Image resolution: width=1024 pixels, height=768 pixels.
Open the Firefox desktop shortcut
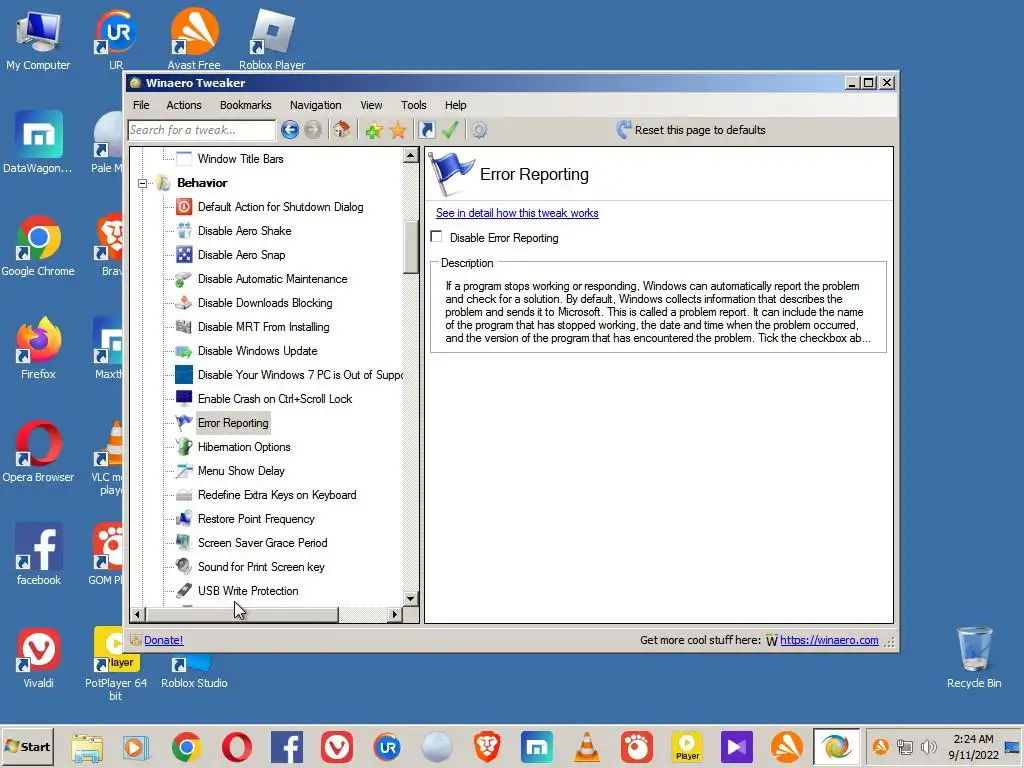click(39, 348)
